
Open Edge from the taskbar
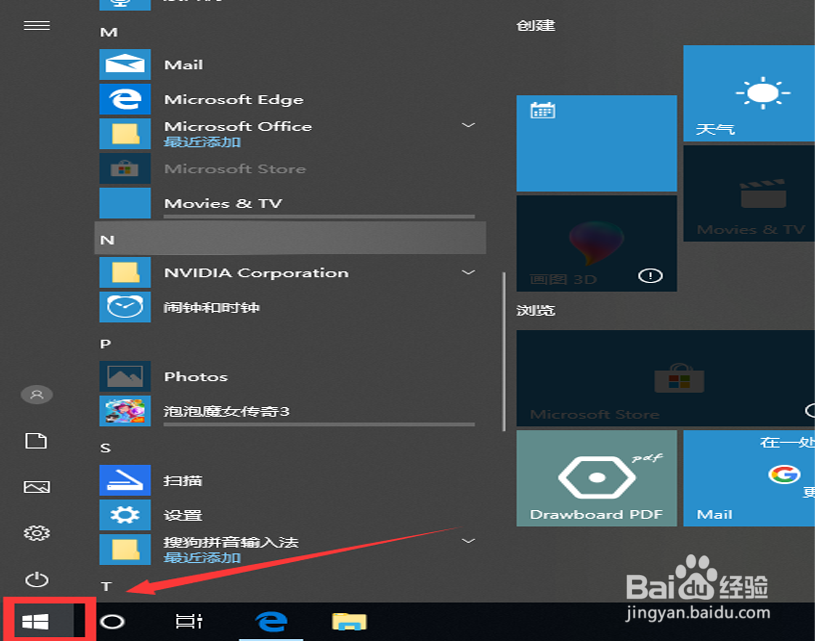point(271,621)
